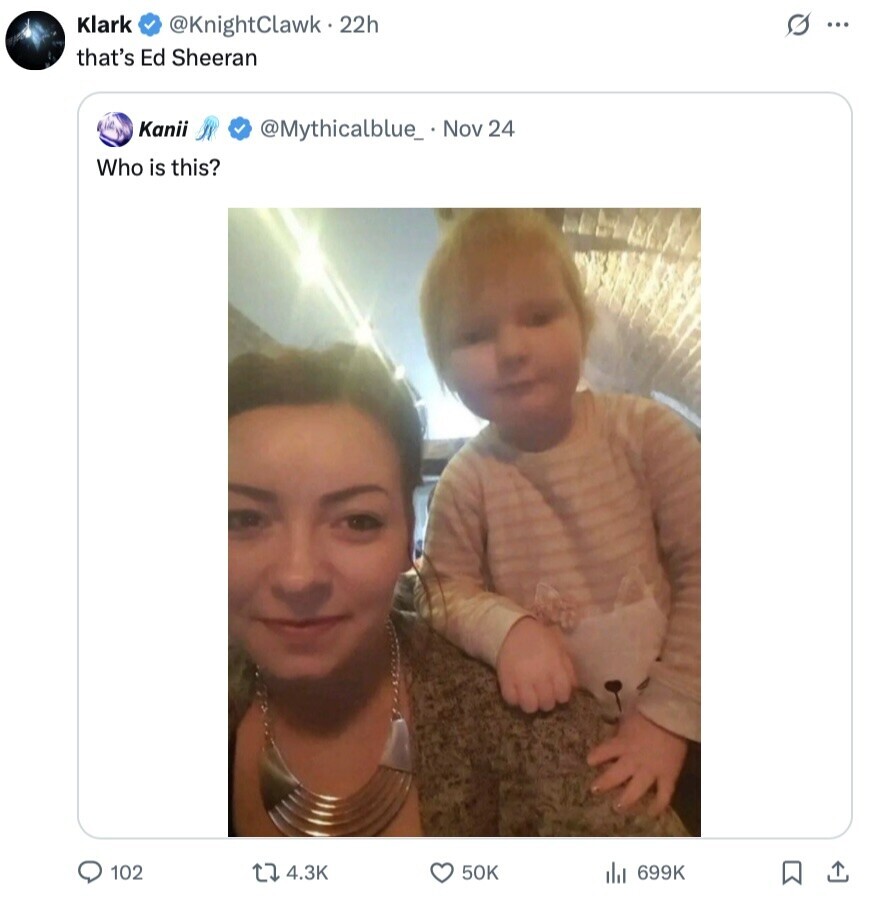Click Klark's blue verified badge
This screenshot has height=900, width=870.
[x=151, y=25]
